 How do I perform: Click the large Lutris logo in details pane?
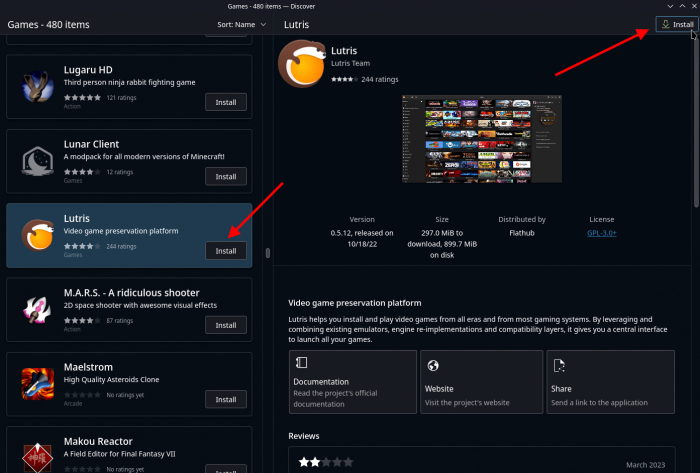coord(302,64)
